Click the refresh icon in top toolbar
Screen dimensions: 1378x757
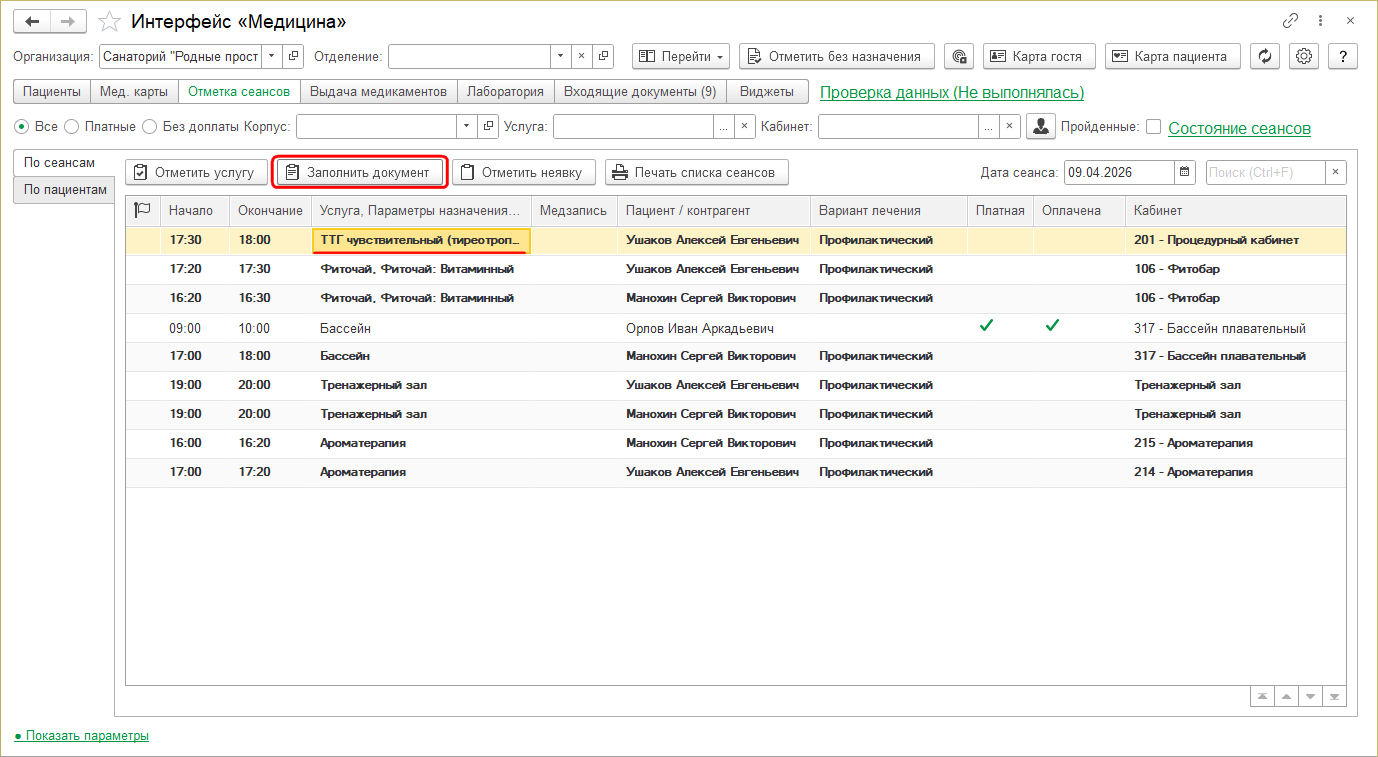(1266, 56)
